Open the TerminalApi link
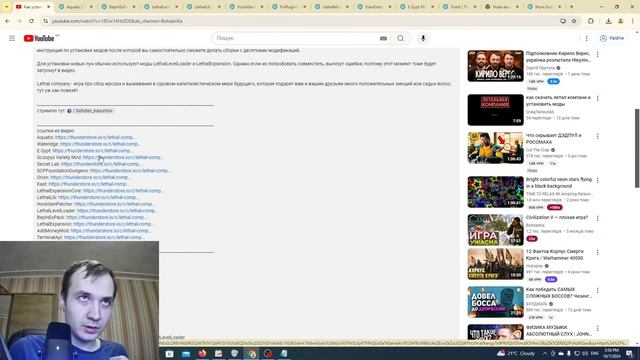Viewport: 640px width, 360px height. [104, 237]
